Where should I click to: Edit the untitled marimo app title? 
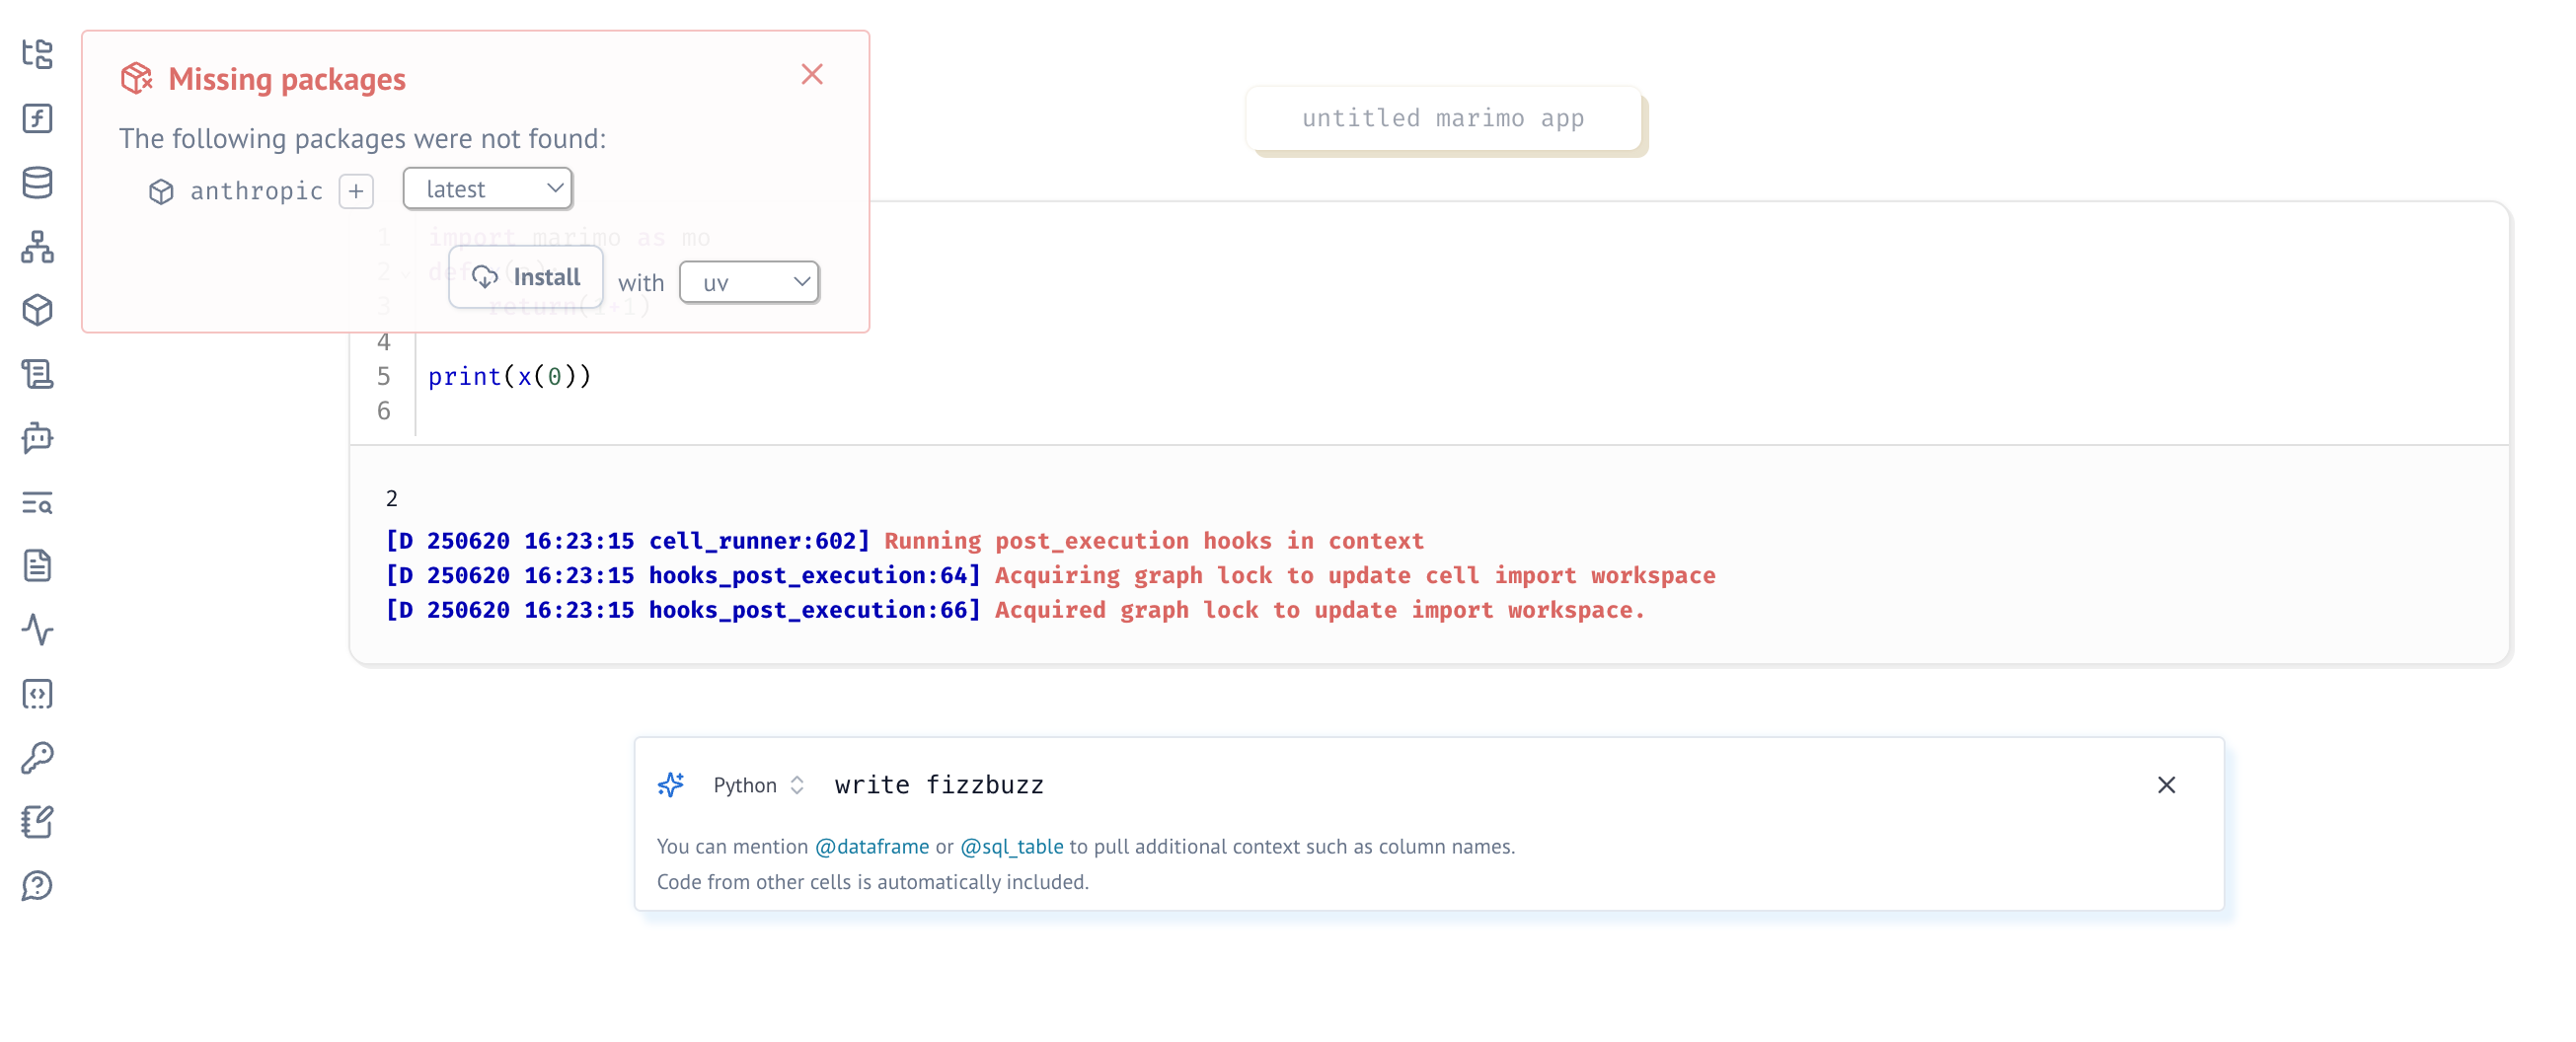[1443, 119]
